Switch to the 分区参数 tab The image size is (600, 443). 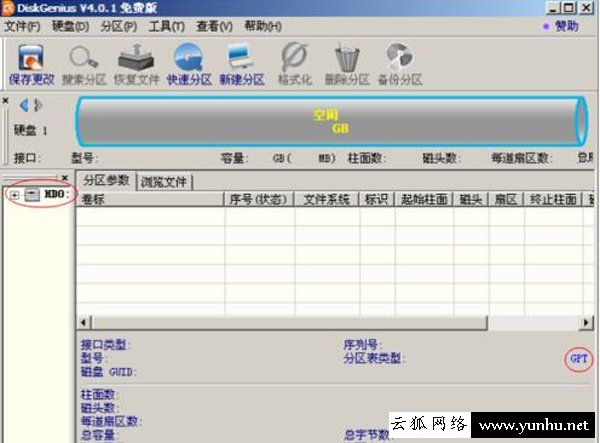click(x=106, y=180)
